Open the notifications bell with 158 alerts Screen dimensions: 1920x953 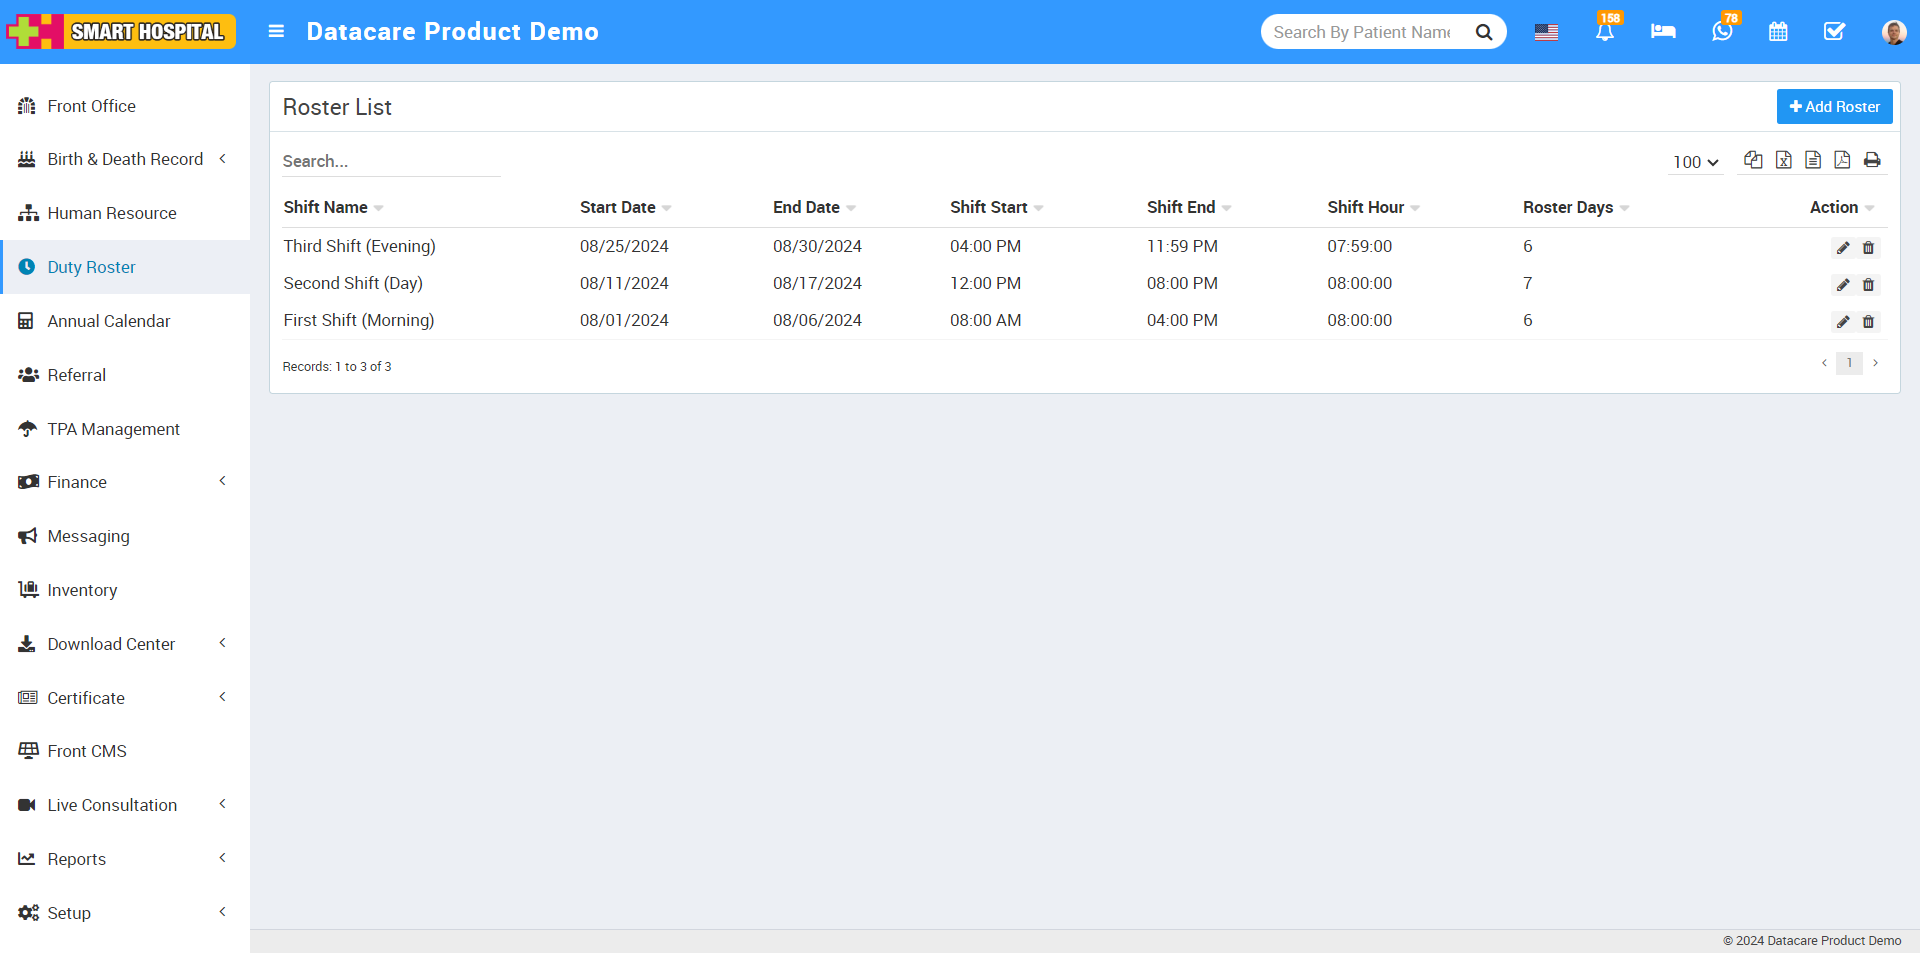tap(1605, 32)
